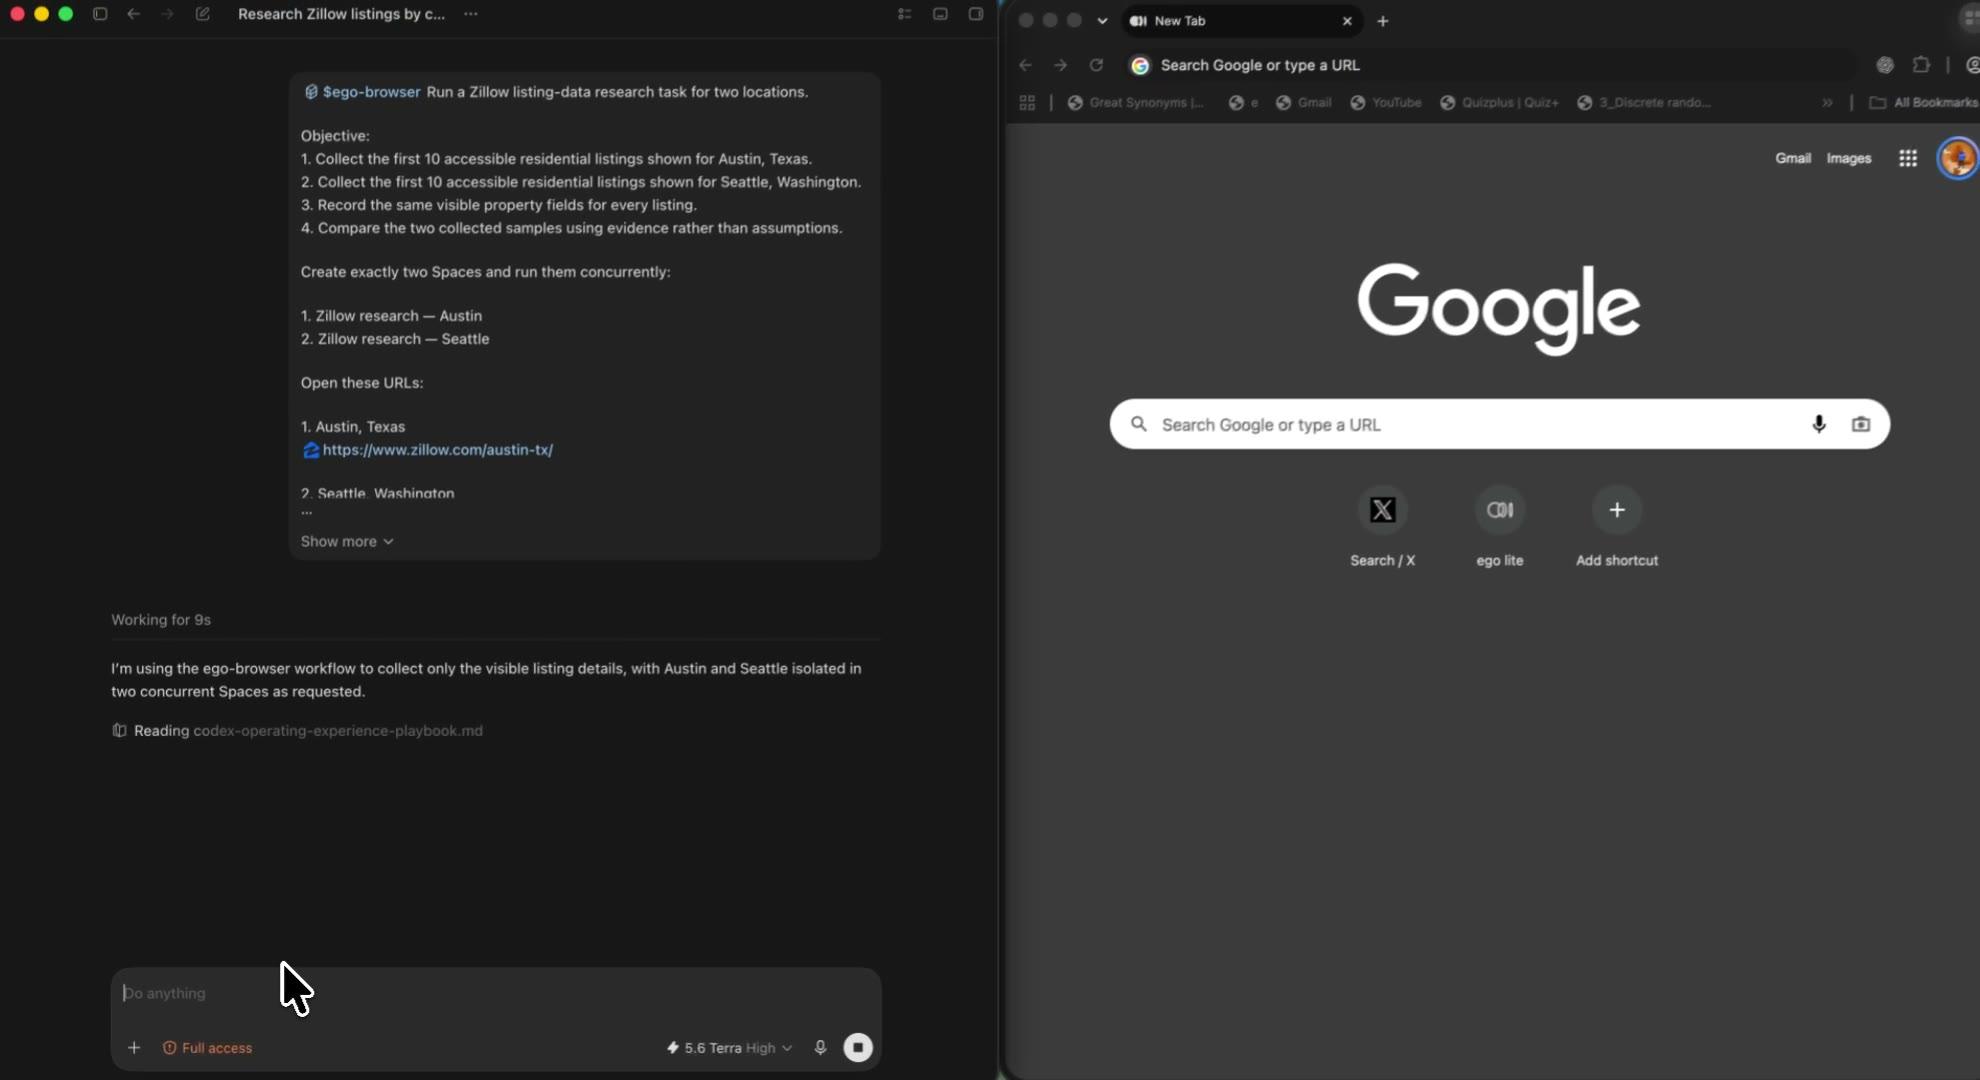
Task: Add an attachment with the plus icon
Action: [134, 1047]
